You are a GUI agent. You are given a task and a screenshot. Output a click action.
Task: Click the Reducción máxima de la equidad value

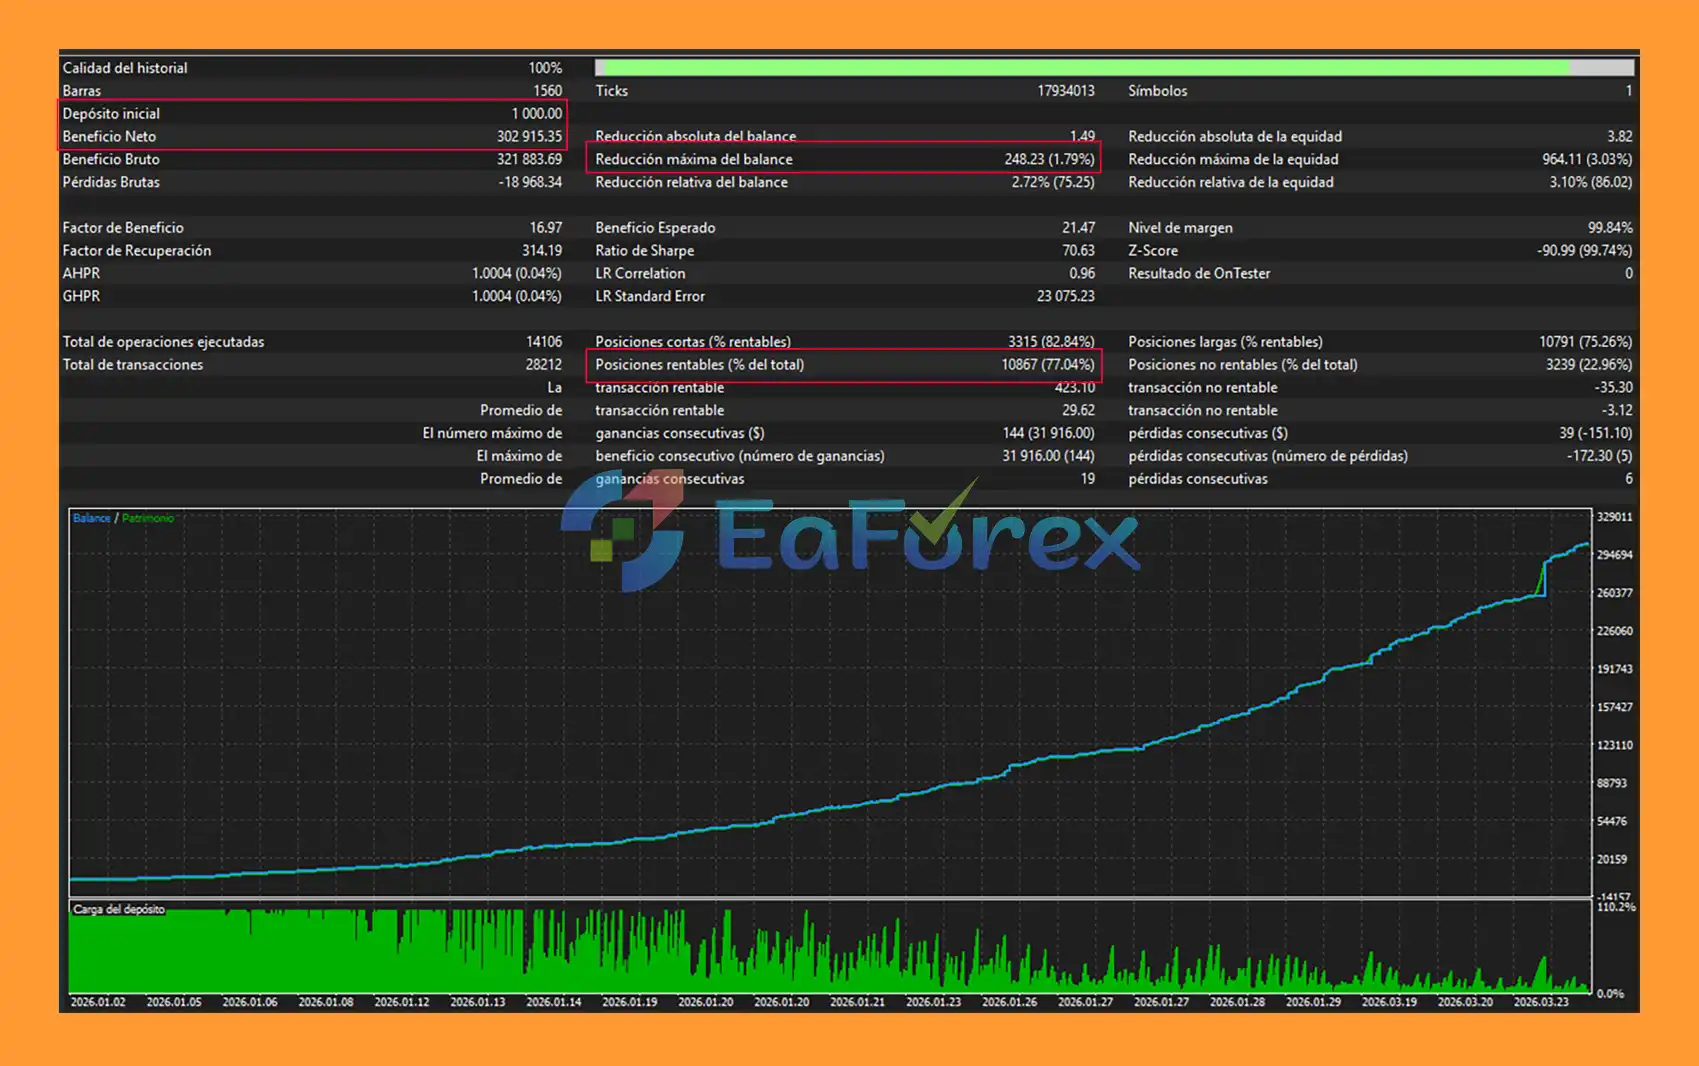click(x=1586, y=159)
